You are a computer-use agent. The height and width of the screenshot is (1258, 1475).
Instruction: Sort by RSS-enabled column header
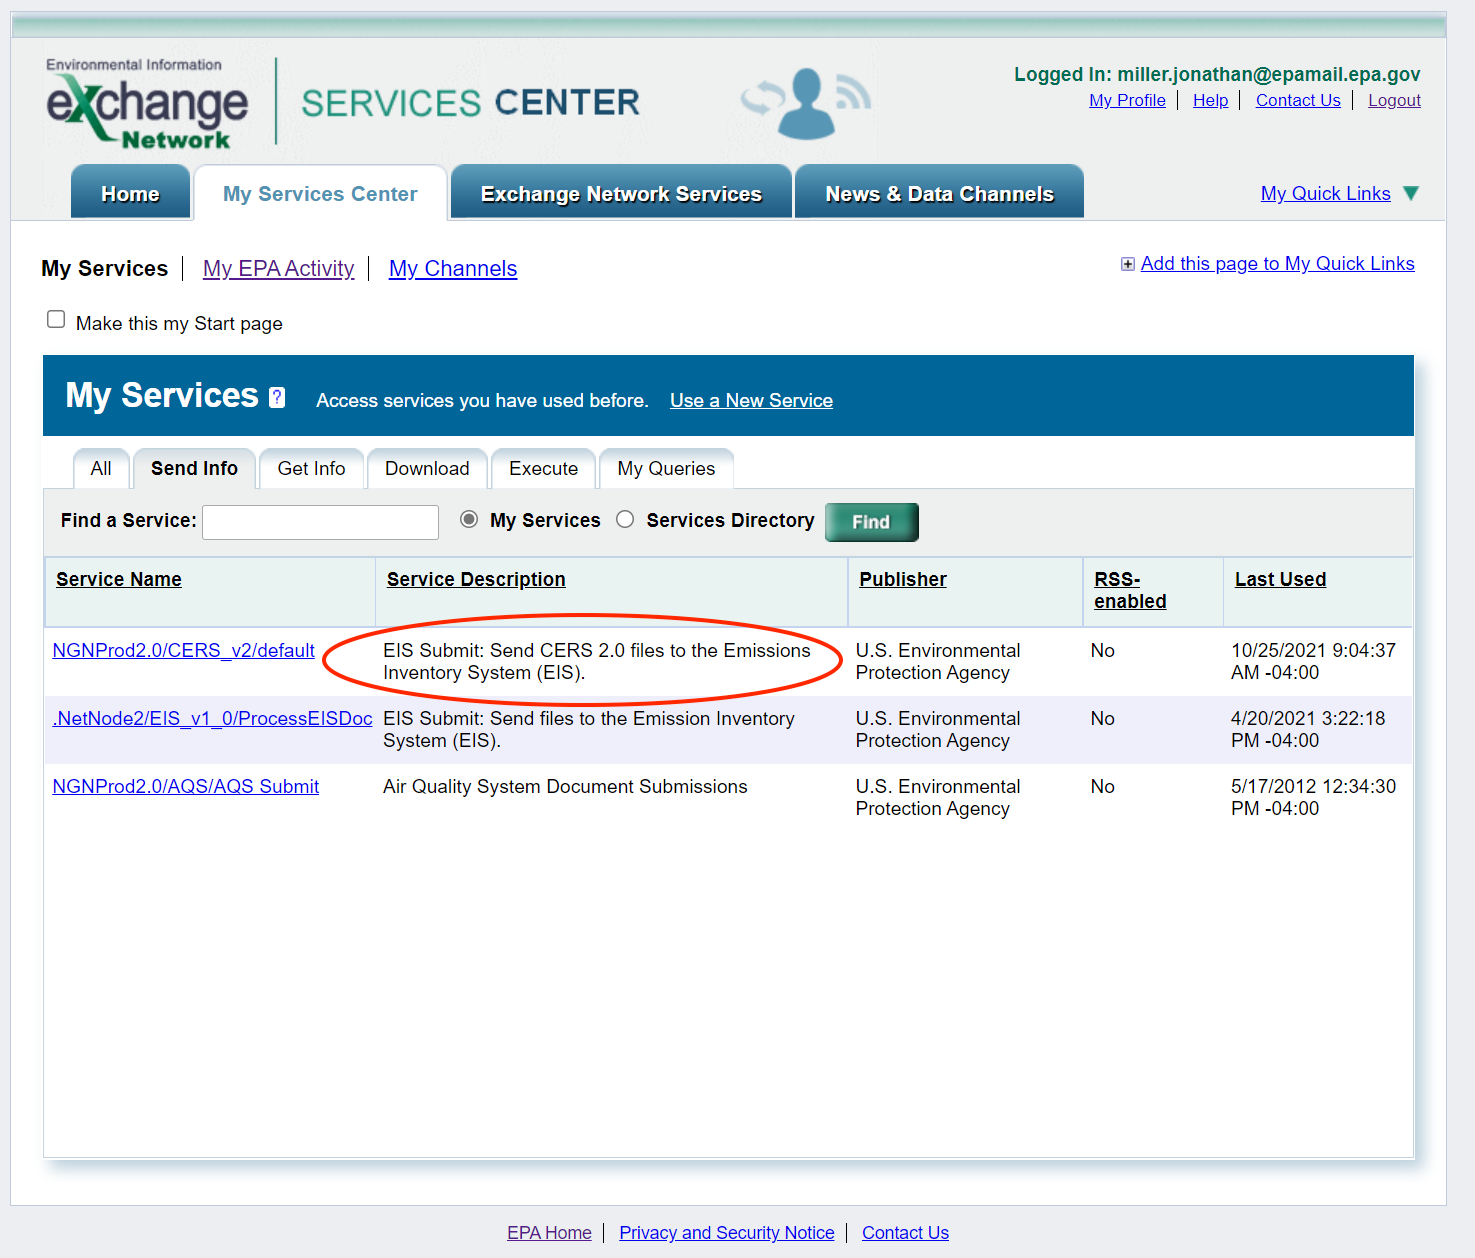point(1130,590)
